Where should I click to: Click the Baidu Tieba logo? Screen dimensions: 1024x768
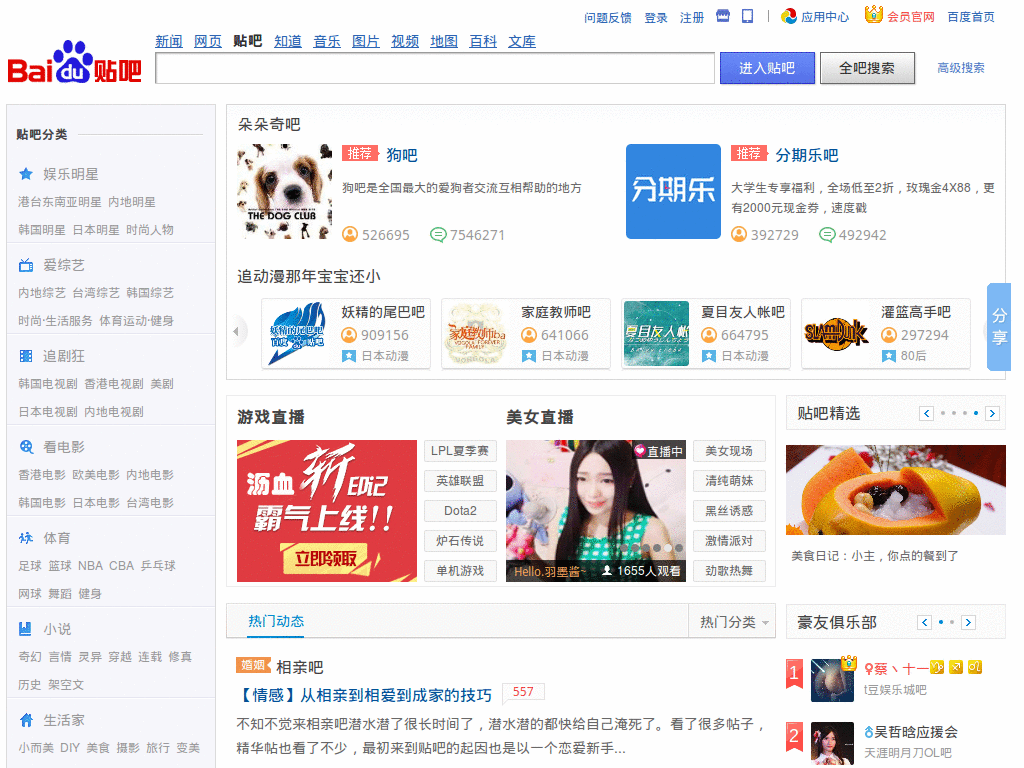tap(74, 63)
